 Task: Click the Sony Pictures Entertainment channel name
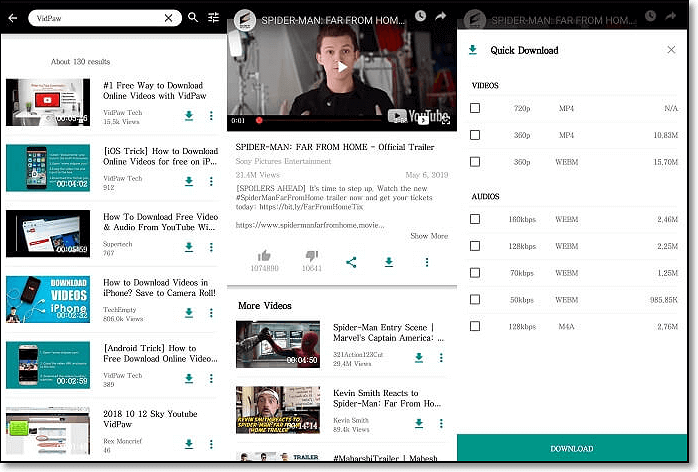coord(283,161)
